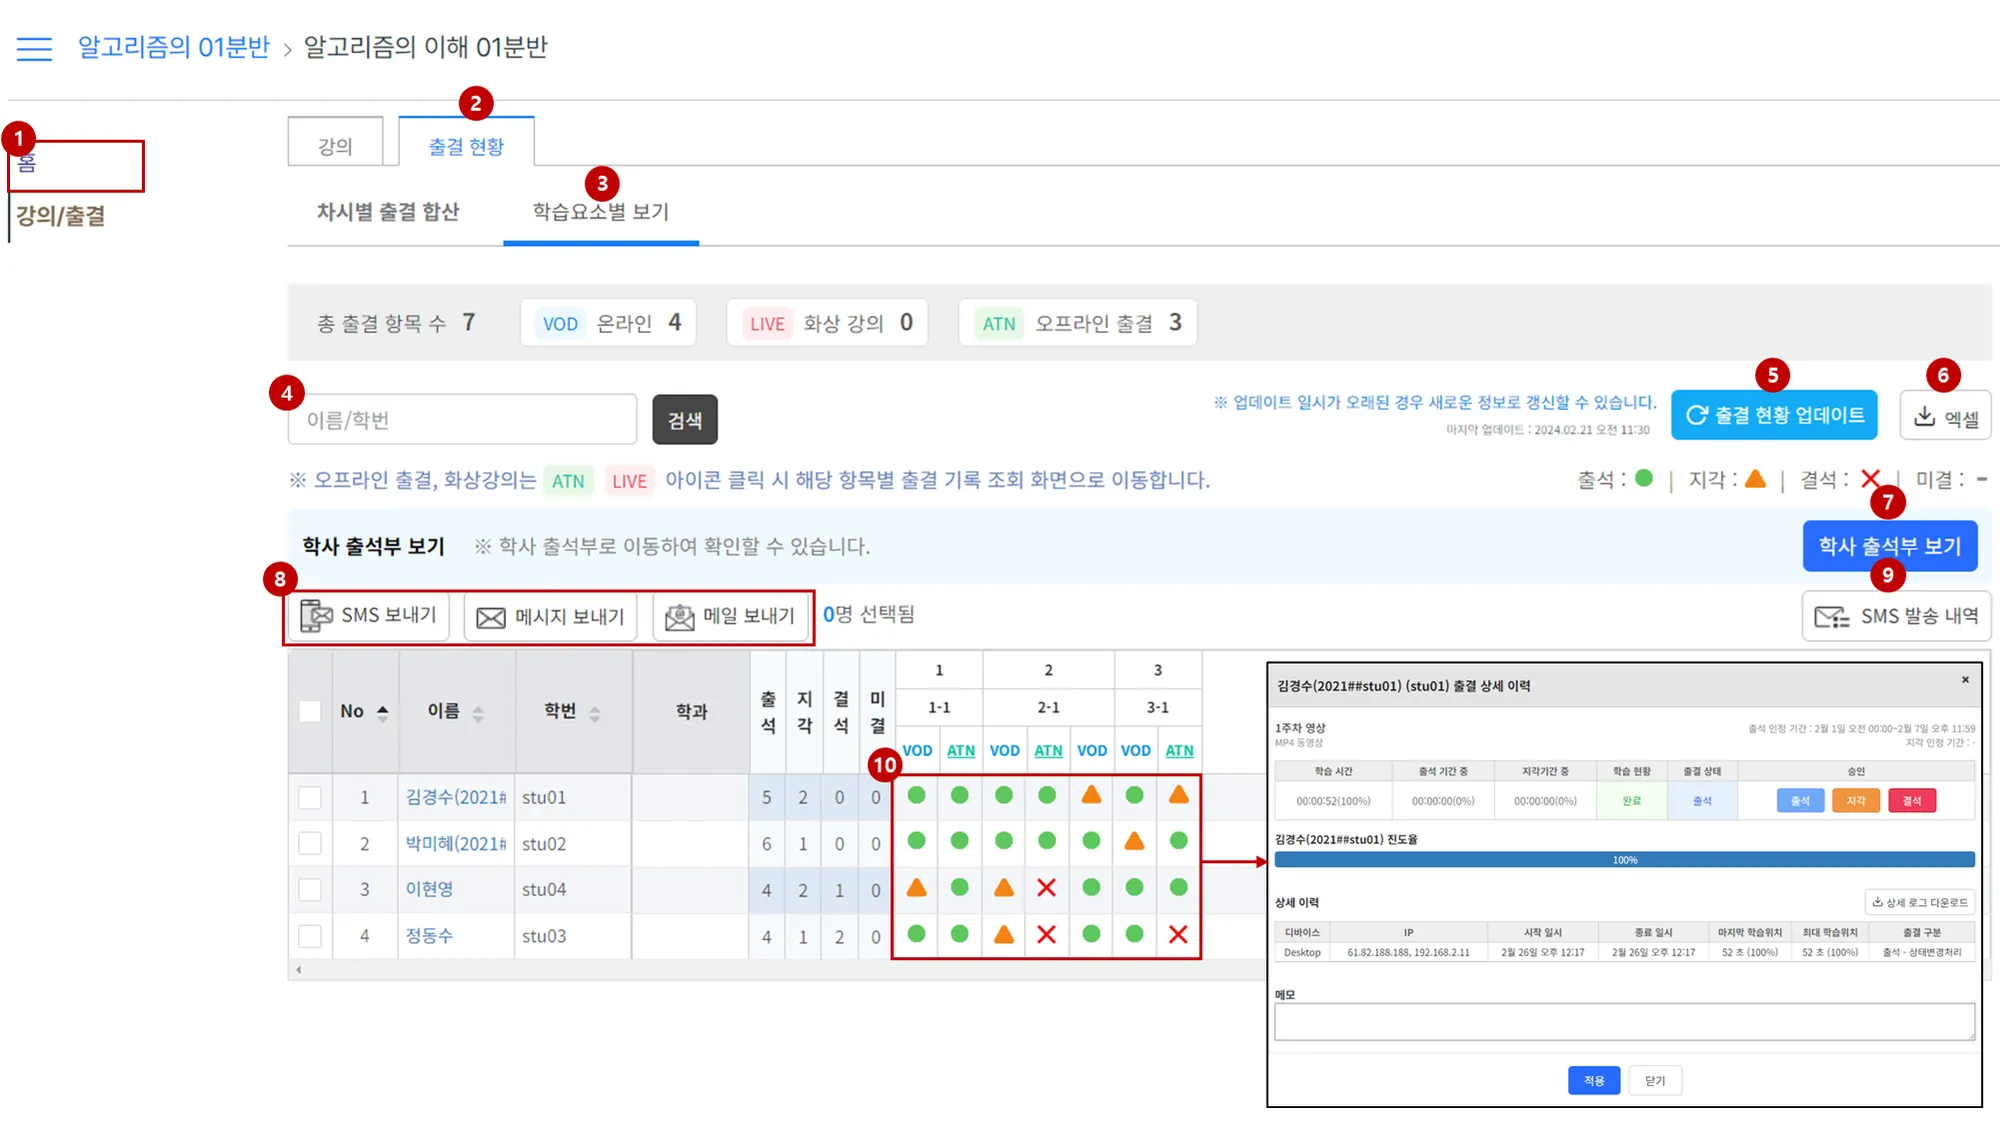Click the SMS 보내기 phone icon
2000x1125 pixels.
coord(317,616)
